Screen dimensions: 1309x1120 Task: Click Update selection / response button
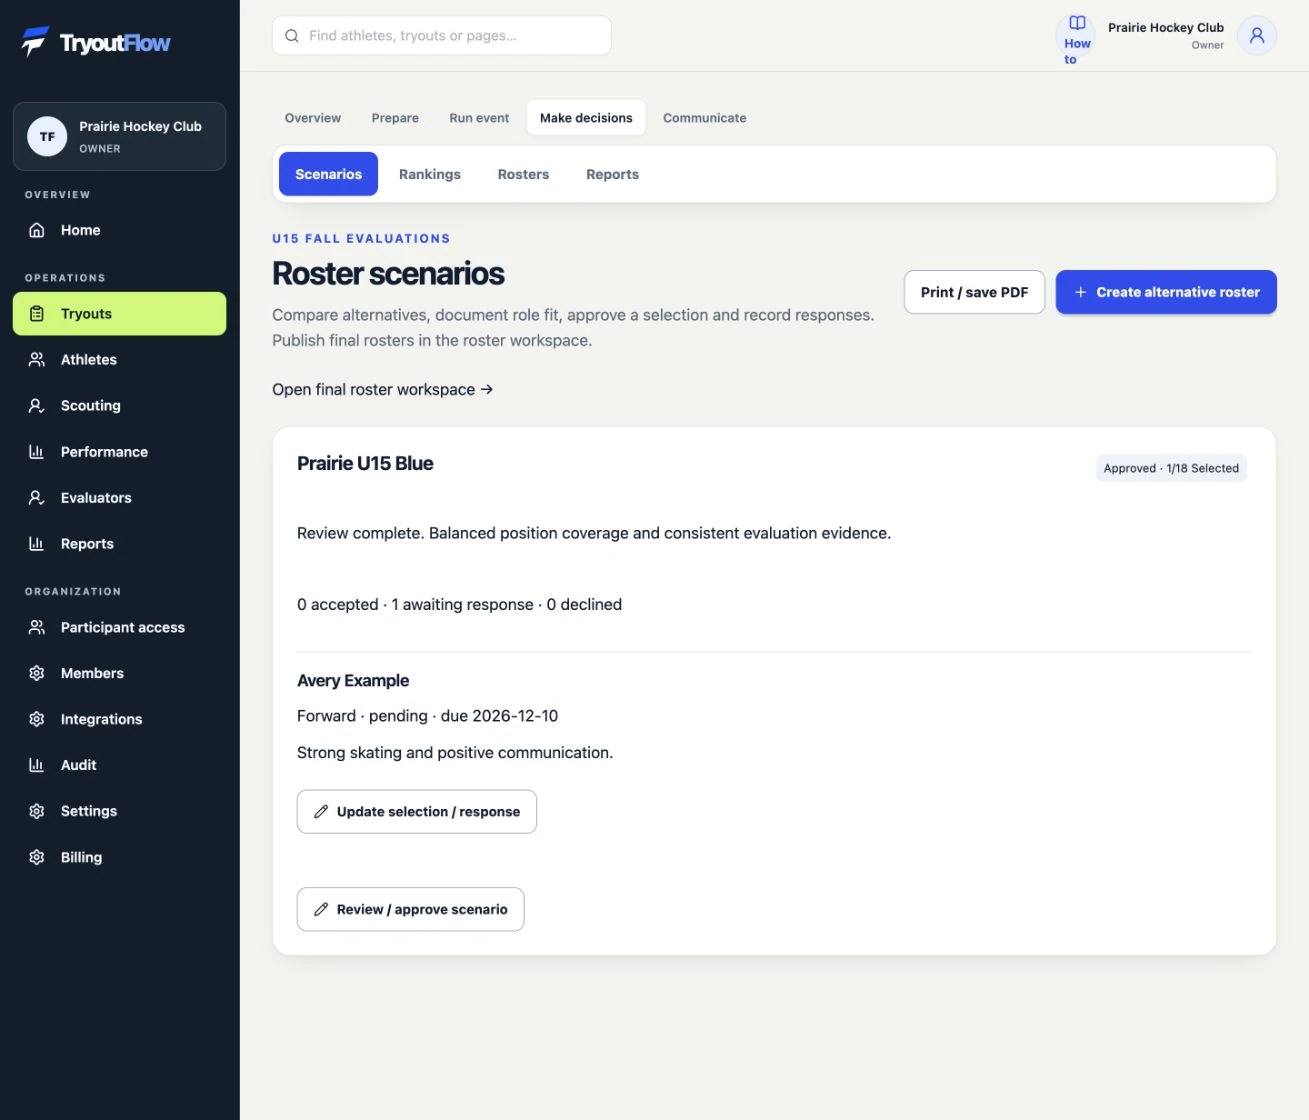[417, 812]
